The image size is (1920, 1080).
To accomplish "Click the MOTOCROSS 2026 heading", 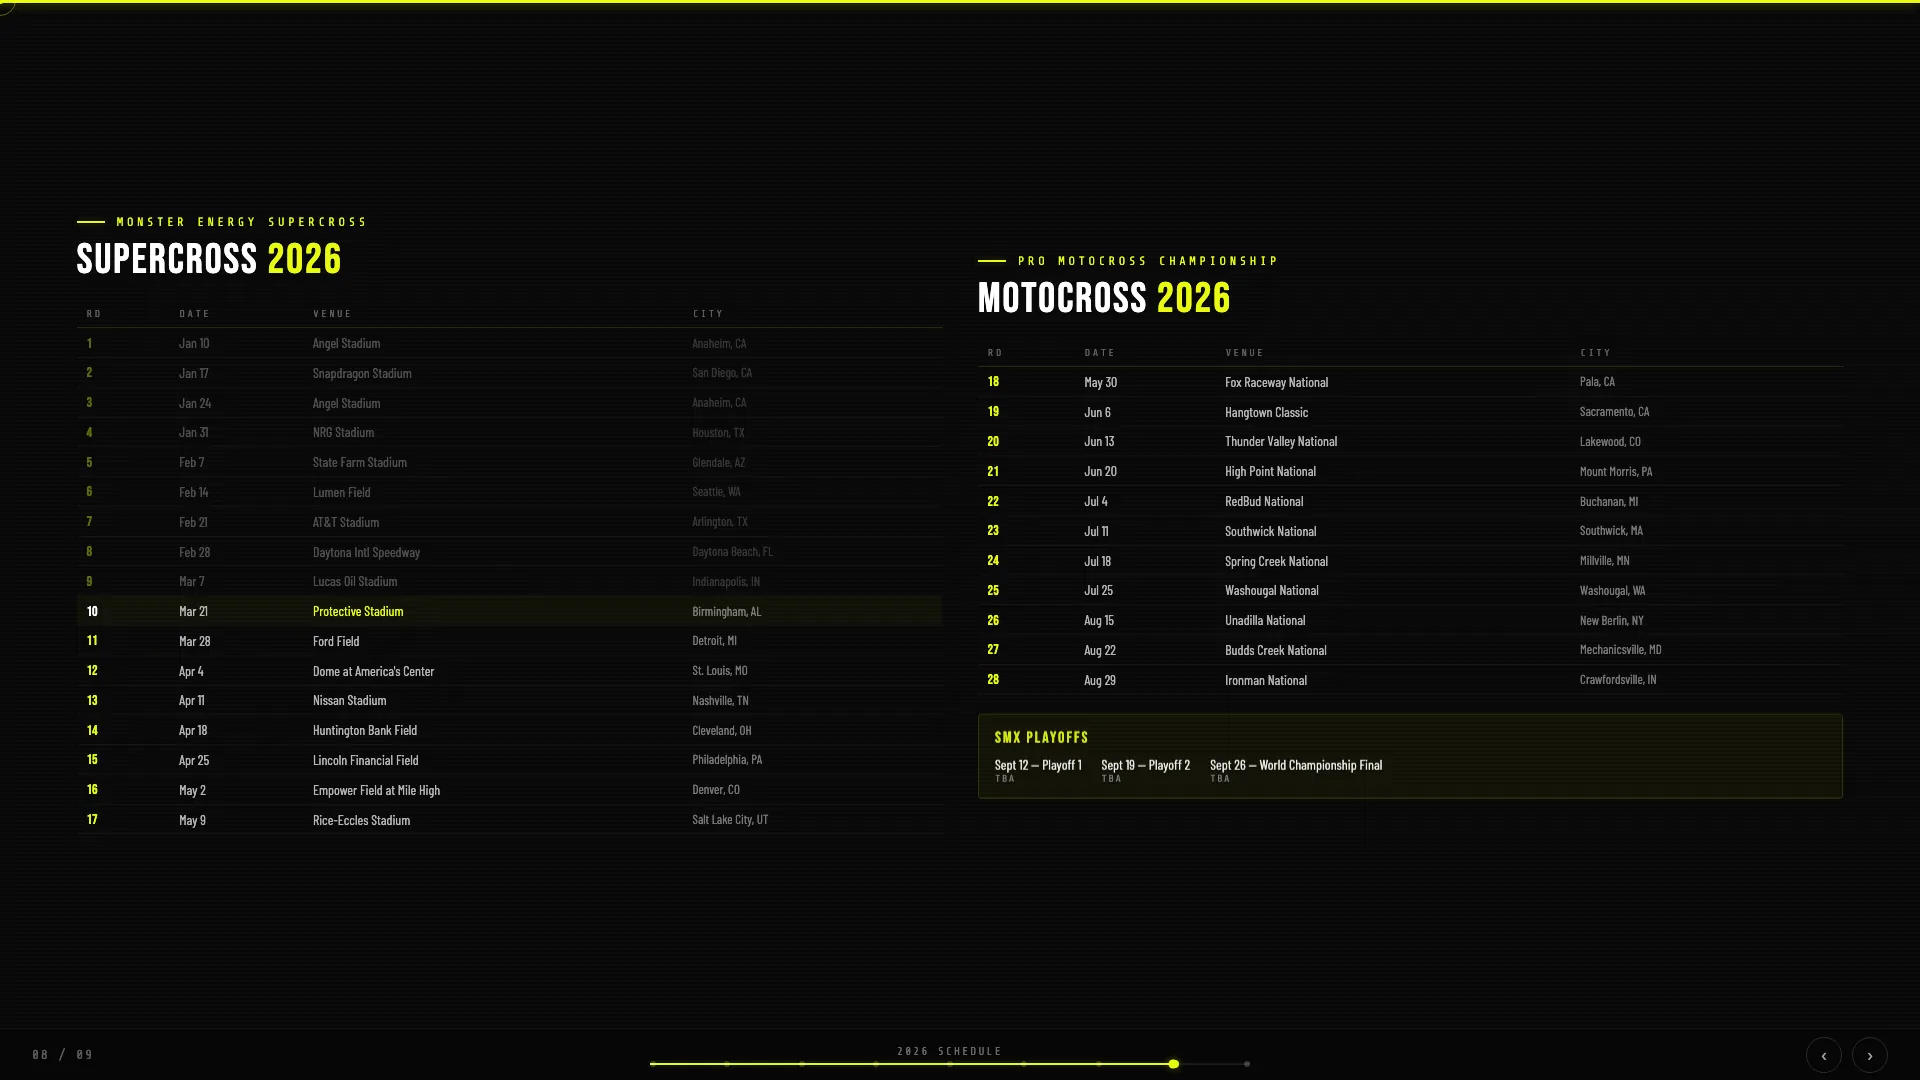I will tap(1104, 297).
